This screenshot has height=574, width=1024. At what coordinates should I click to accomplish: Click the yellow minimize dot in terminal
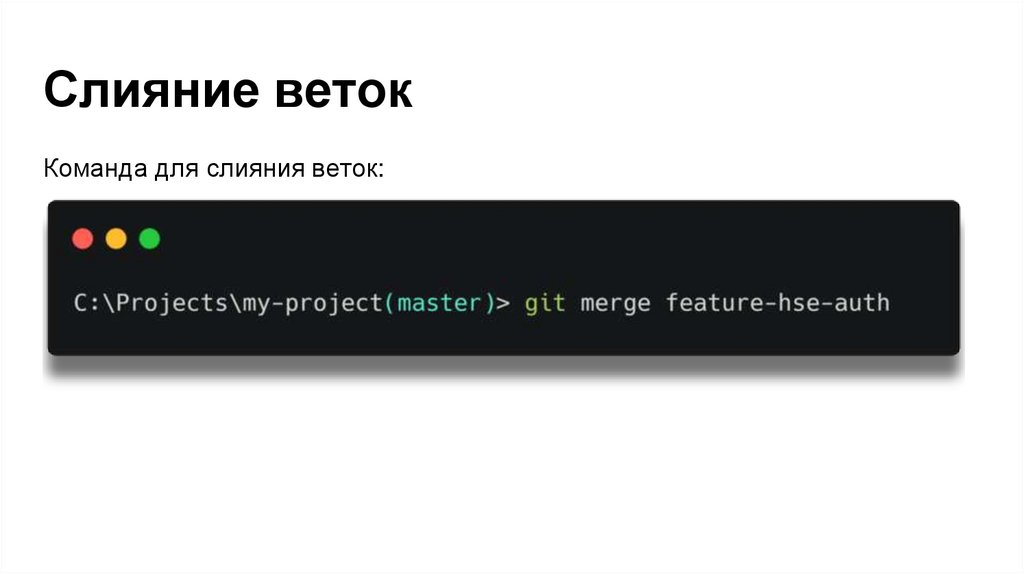[116, 239]
